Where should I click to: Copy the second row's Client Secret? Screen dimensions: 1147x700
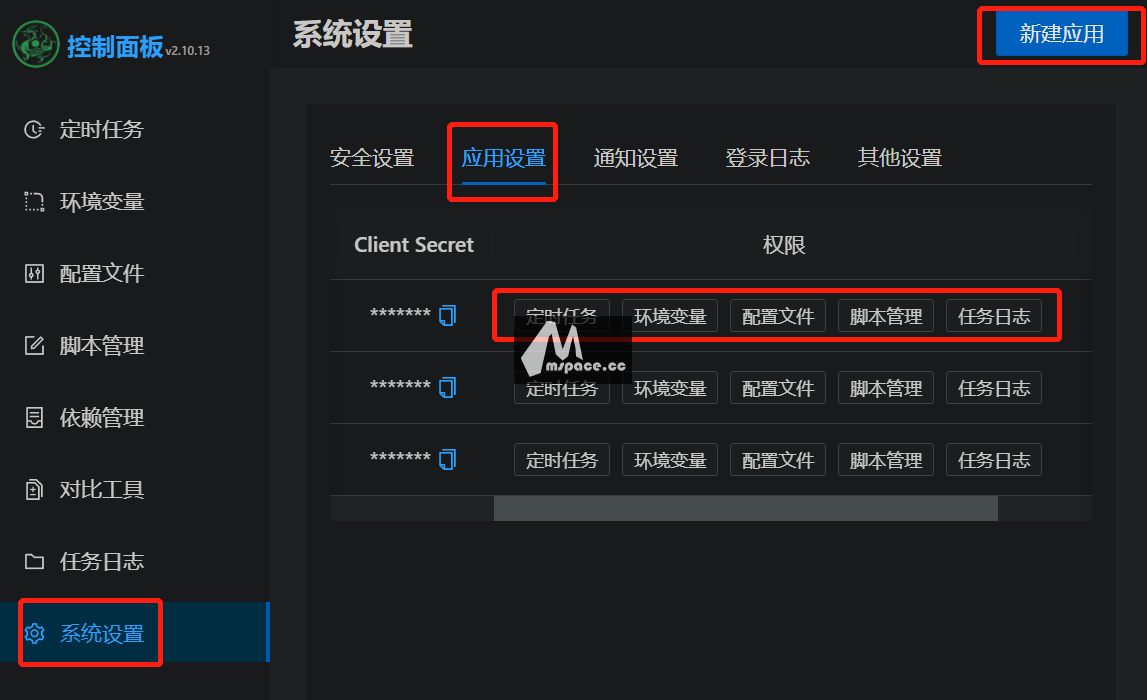447,387
